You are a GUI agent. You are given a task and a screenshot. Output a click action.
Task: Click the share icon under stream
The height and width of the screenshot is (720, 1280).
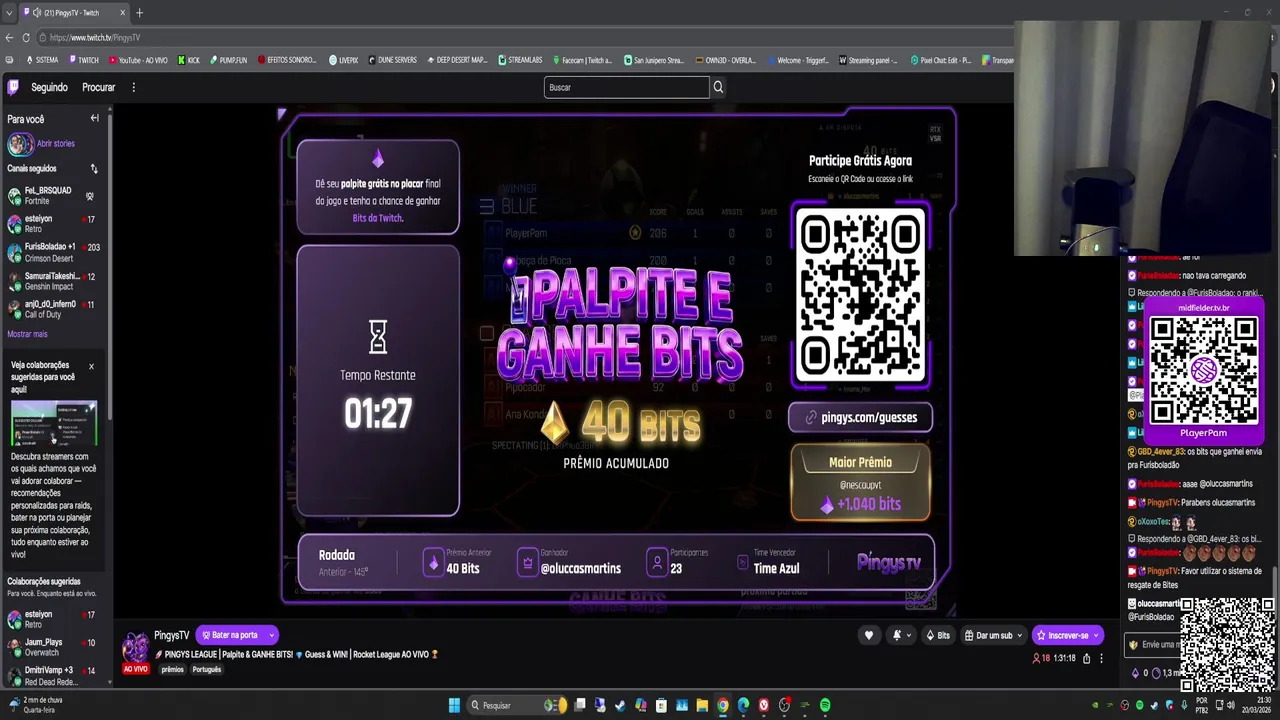[1086, 658]
